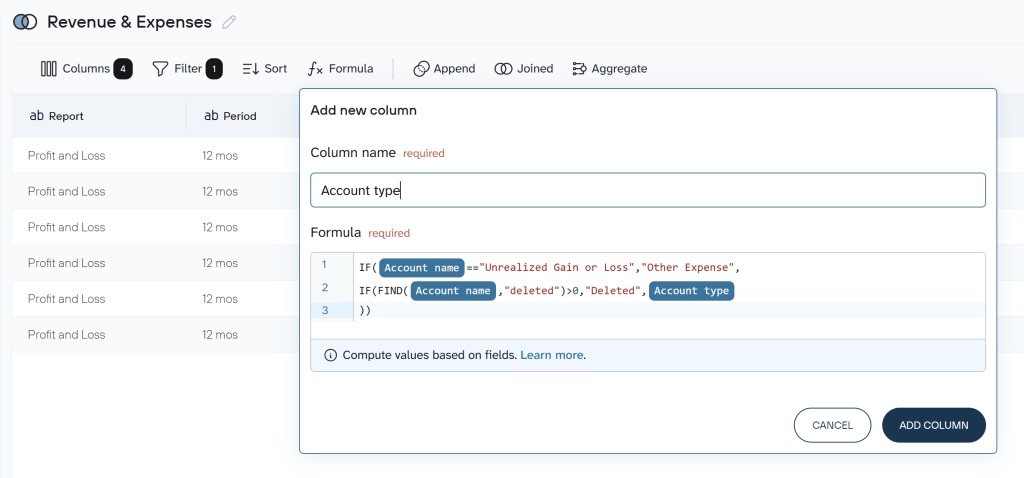Open the Sort toolbar option
This screenshot has height=478, width=1024.
point(264,69)
